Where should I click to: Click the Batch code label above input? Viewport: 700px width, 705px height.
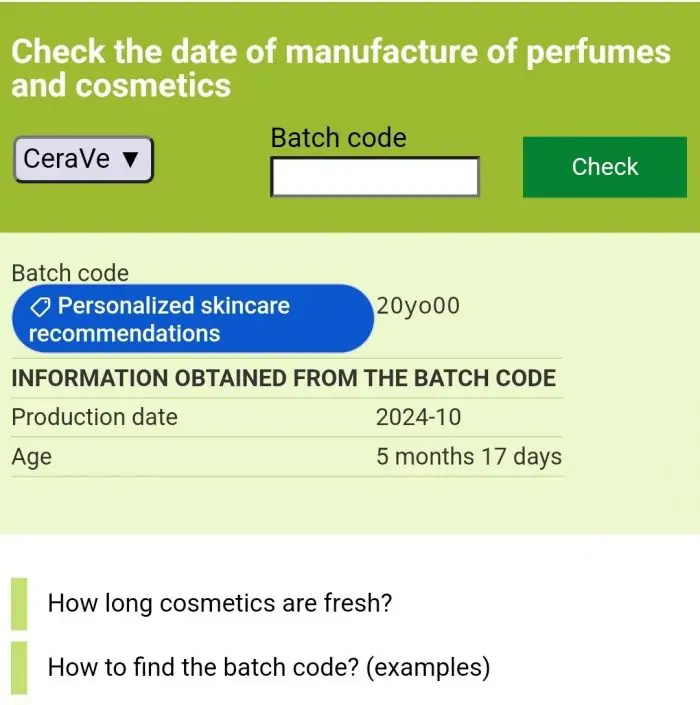coord(339,137)
